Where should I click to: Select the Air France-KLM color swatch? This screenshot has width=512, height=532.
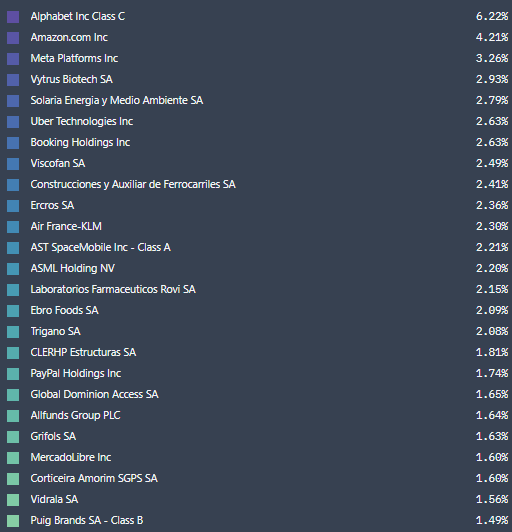(x=13, y=227)
